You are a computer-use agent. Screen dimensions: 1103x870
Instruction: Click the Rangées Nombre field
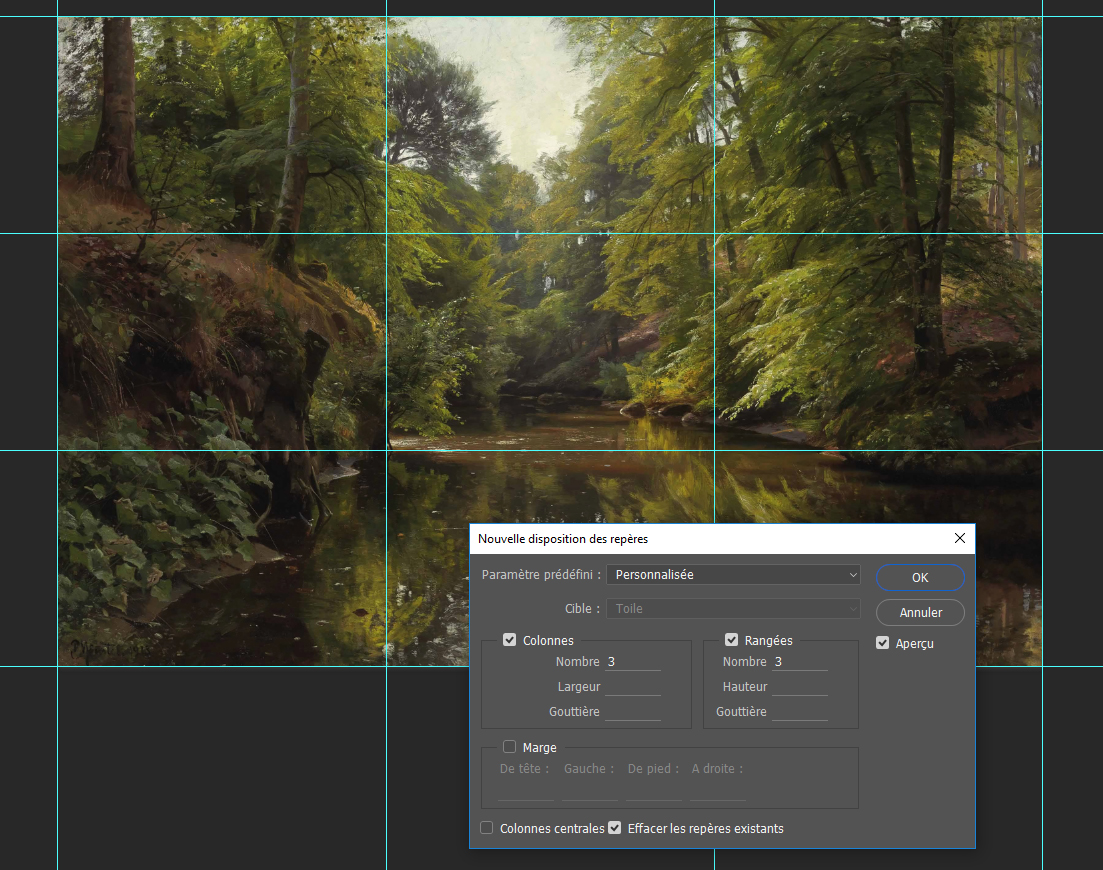click(x=799, y=662)
